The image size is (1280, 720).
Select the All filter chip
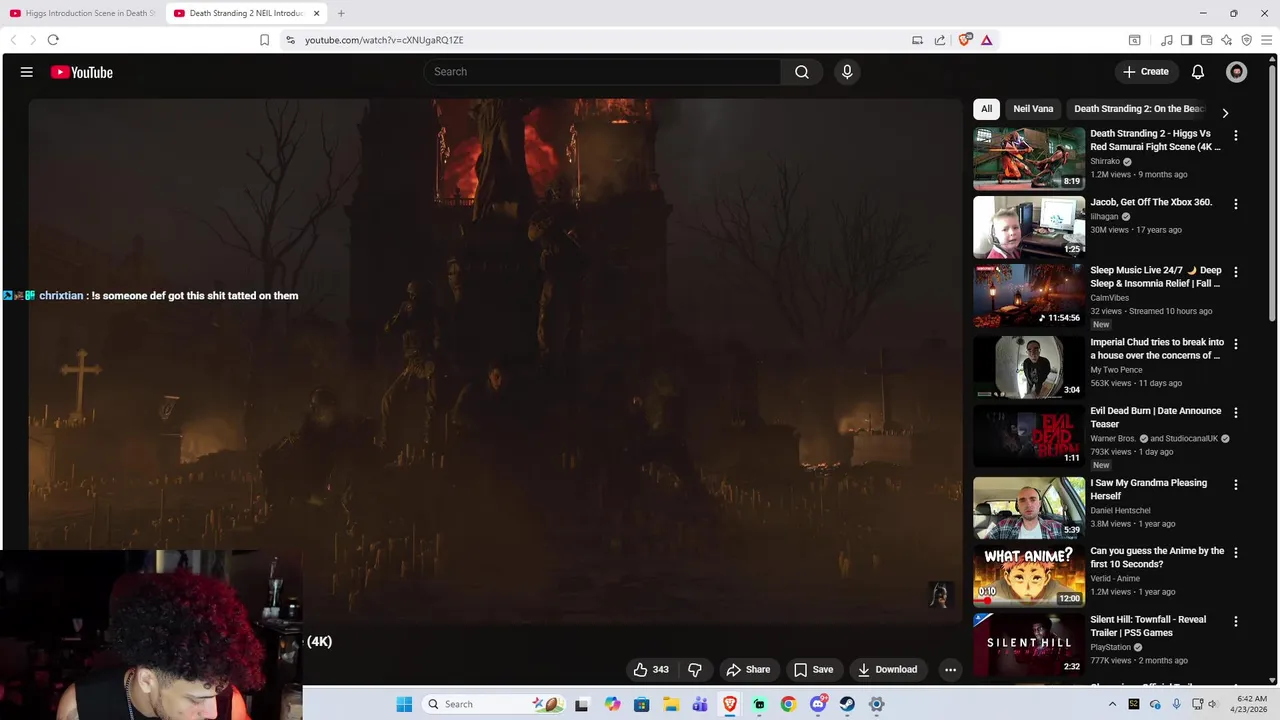click(986, 109)
